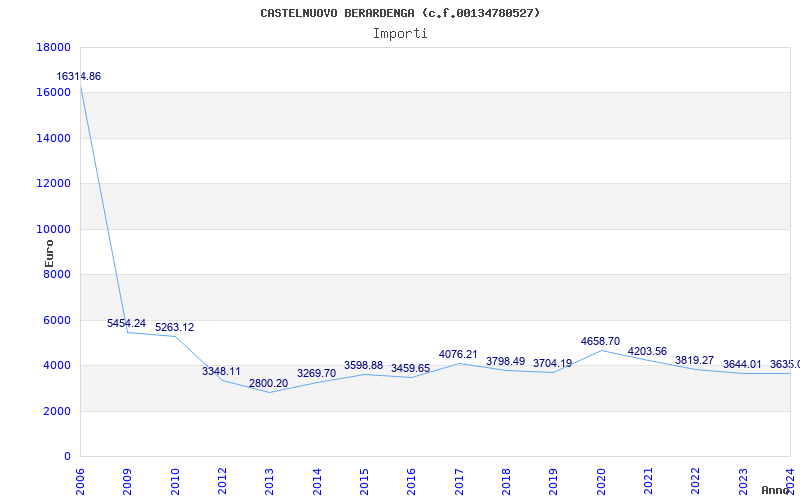
Task: Click the 2014 x-axis year label
Action: point(317,482)
